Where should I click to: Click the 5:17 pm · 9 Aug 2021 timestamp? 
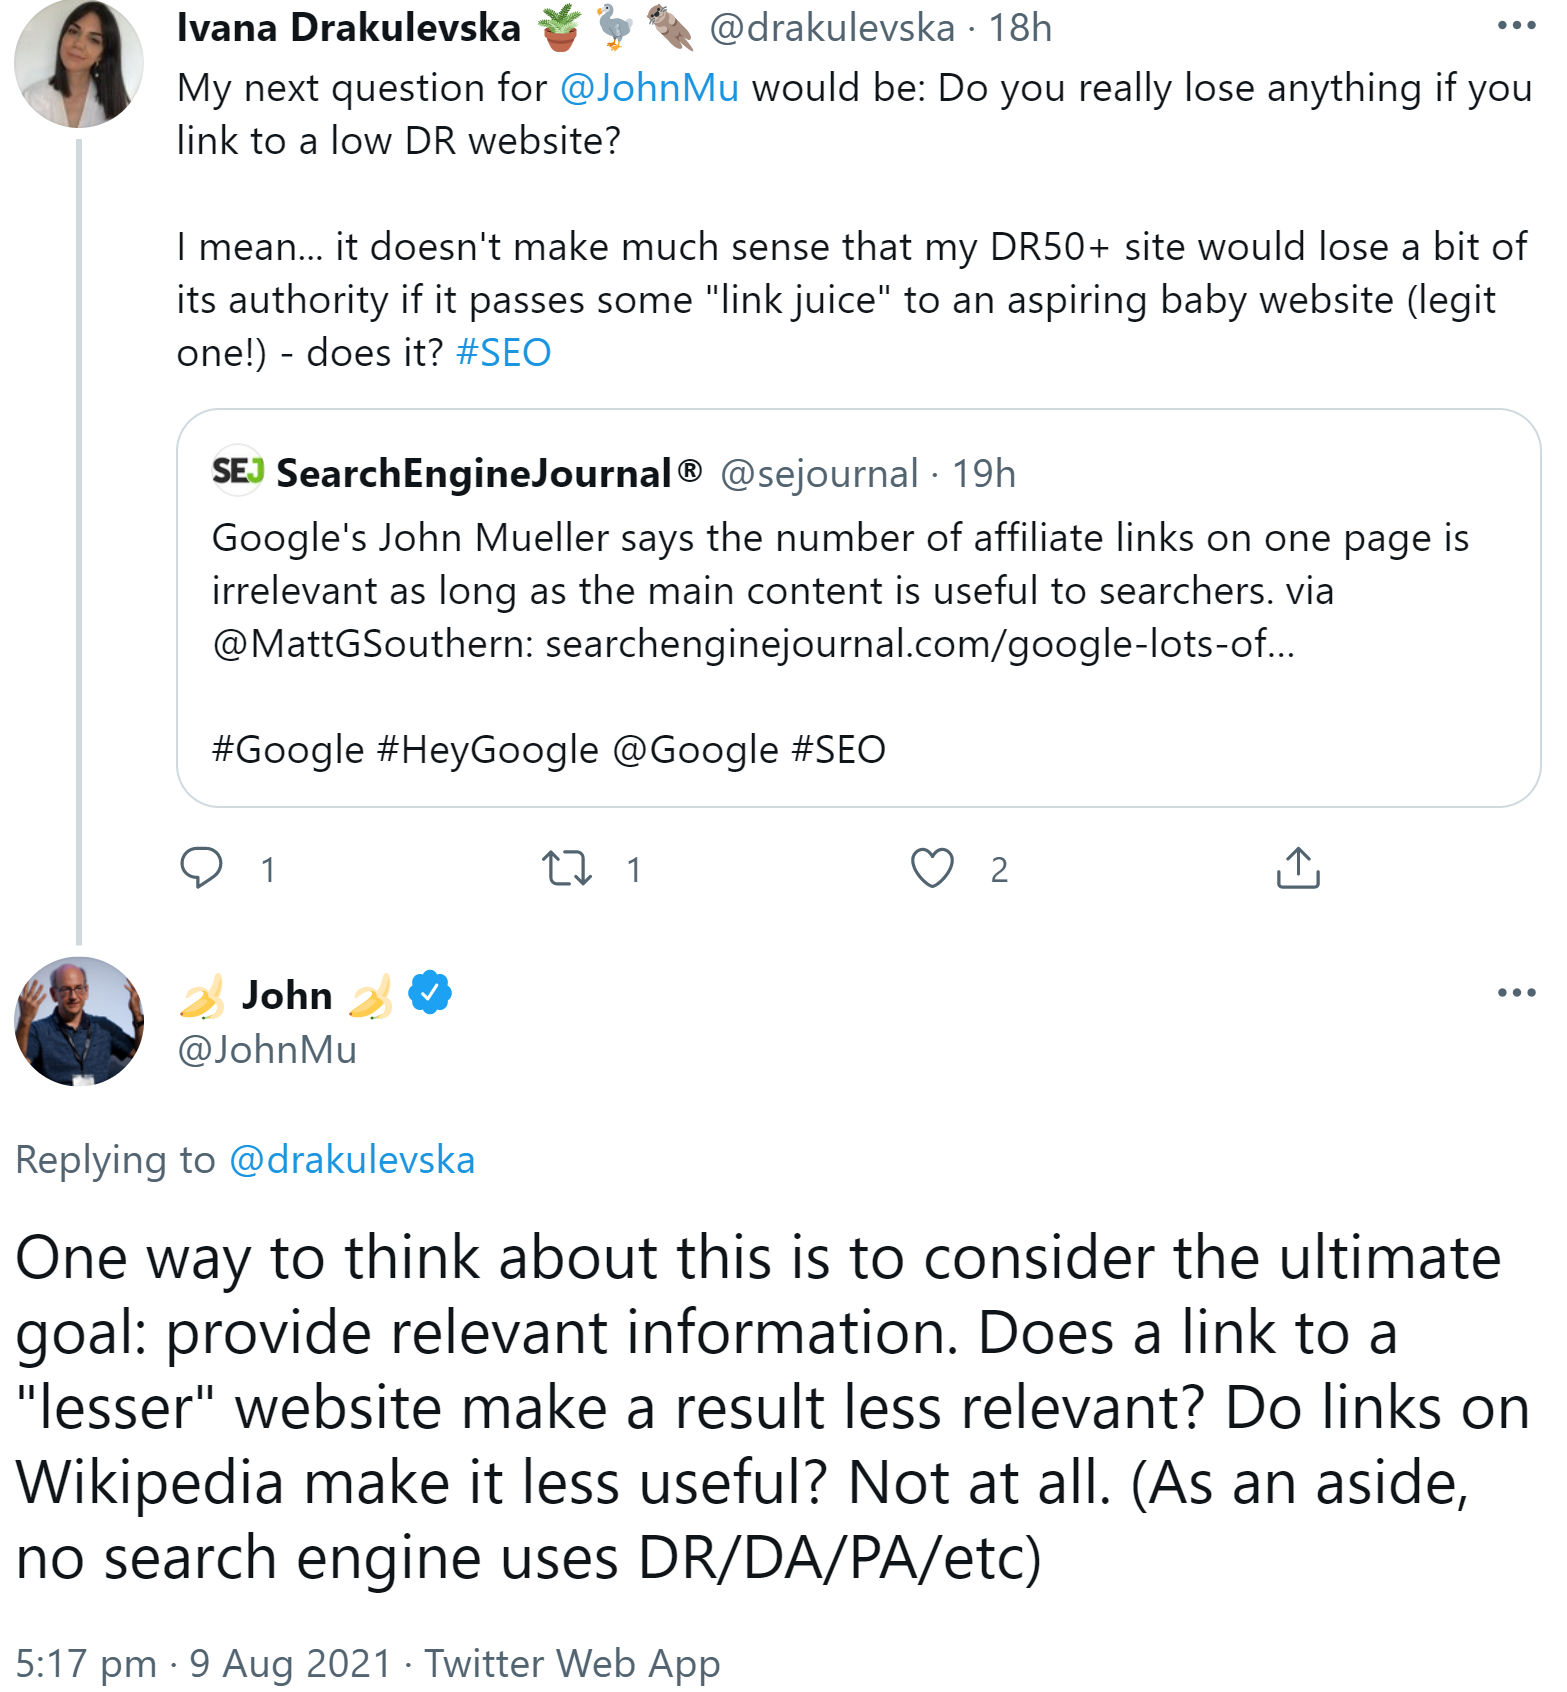(203, 1664)
